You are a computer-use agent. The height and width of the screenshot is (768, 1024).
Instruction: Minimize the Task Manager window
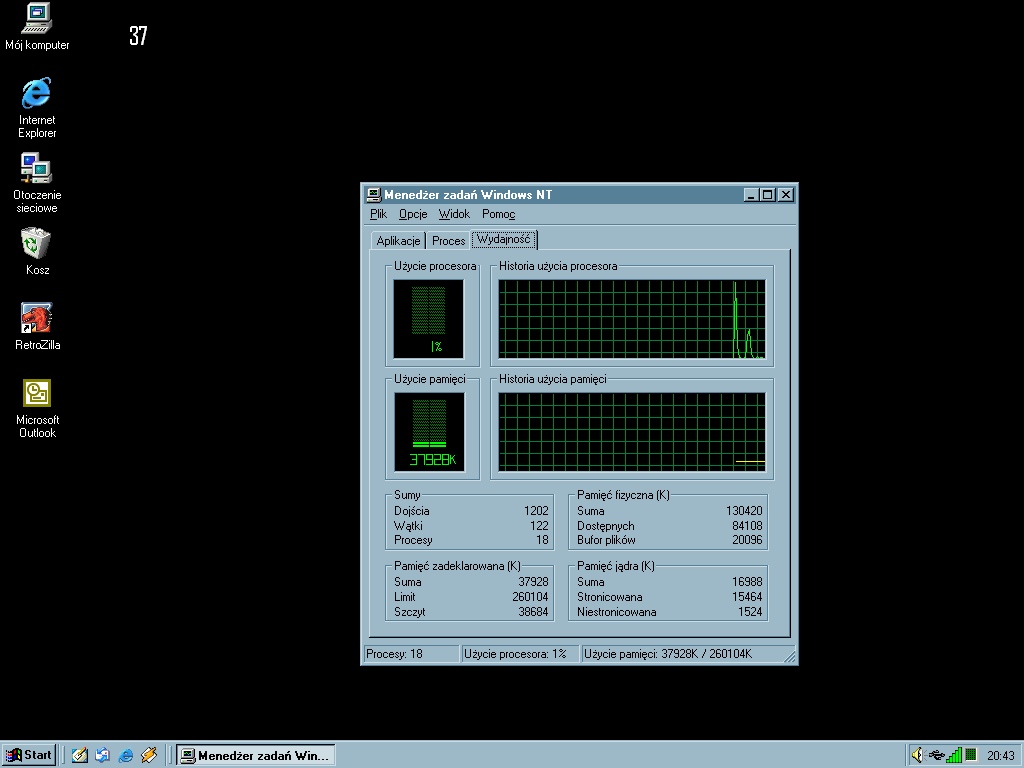click(x=751, y=195)
